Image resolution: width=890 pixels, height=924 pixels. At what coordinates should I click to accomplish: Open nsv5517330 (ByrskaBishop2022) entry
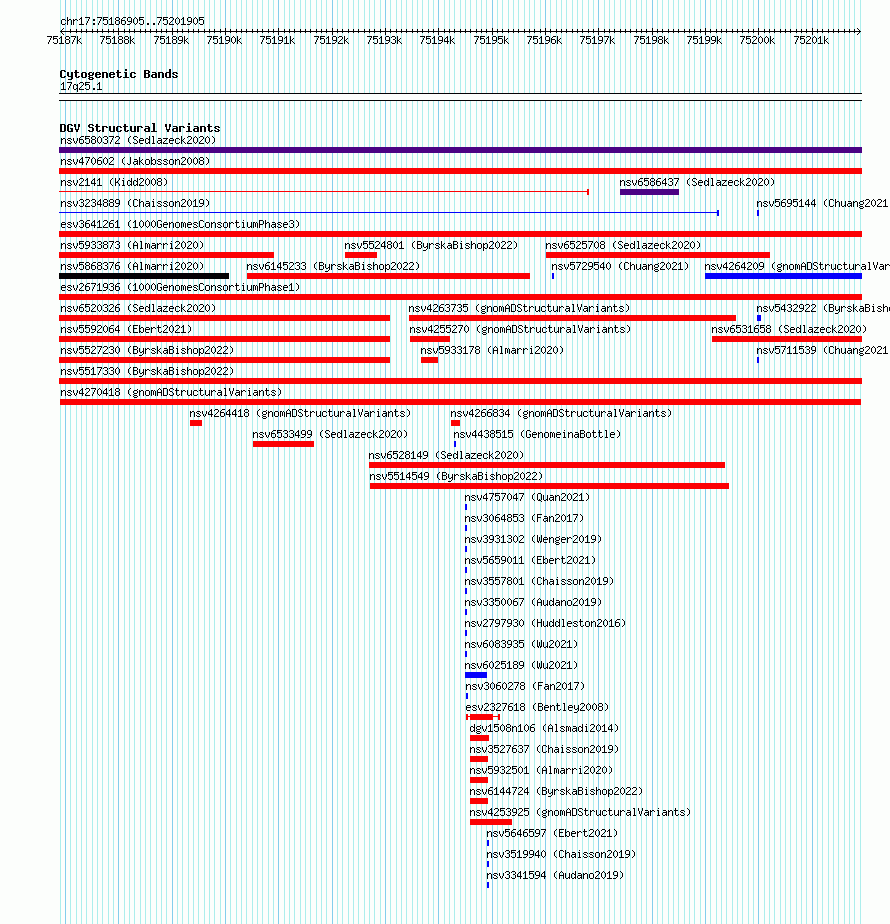pyautogui.click(x=147, y=372)
